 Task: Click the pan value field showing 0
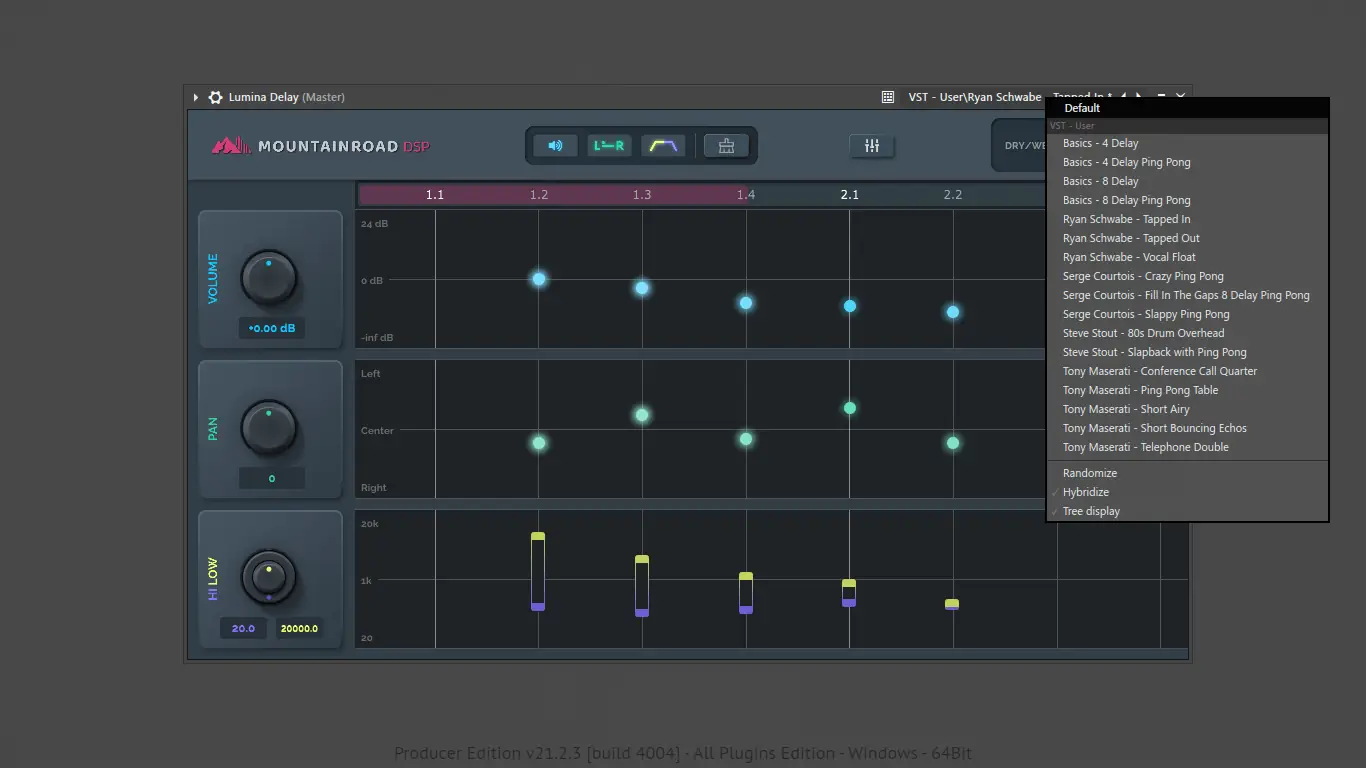272,478
